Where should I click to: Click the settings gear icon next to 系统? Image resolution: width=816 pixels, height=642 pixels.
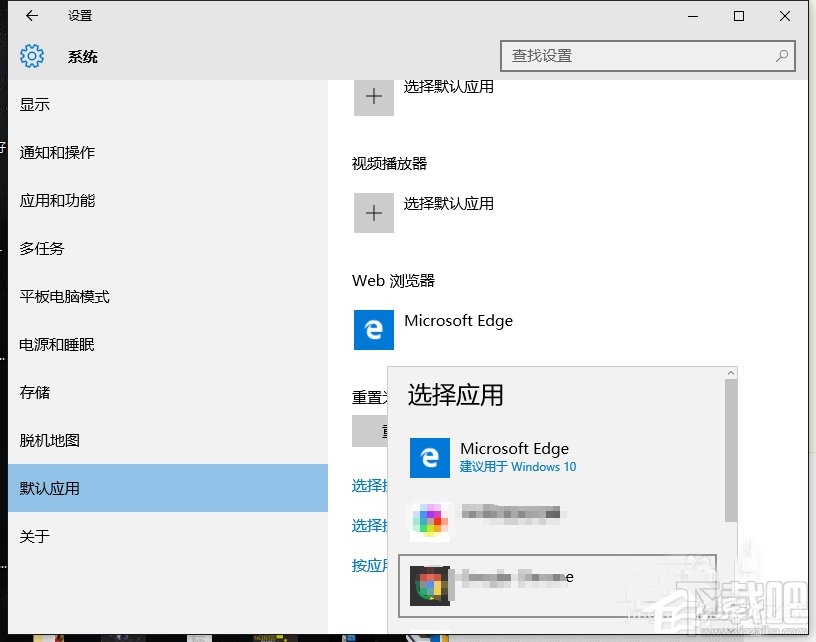coord(32,56)
